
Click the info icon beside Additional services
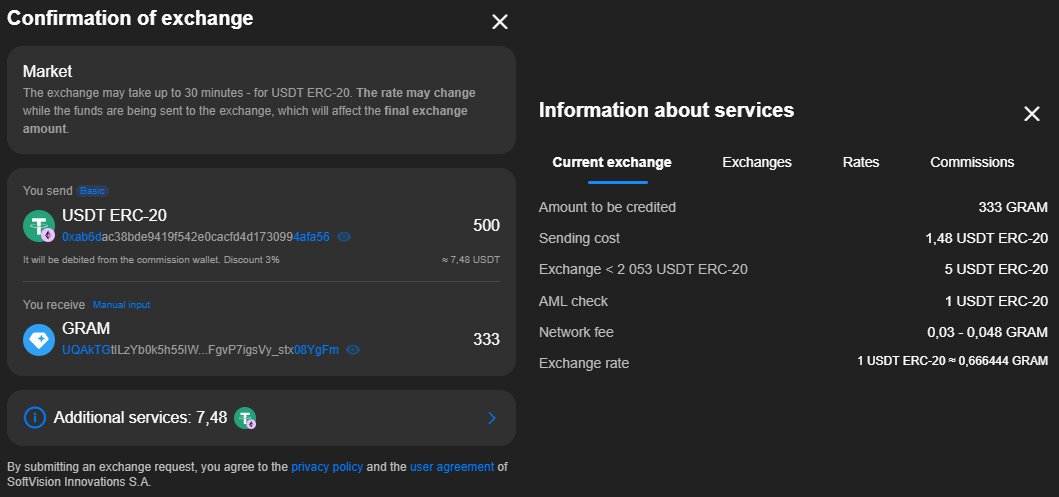point(34,418)
